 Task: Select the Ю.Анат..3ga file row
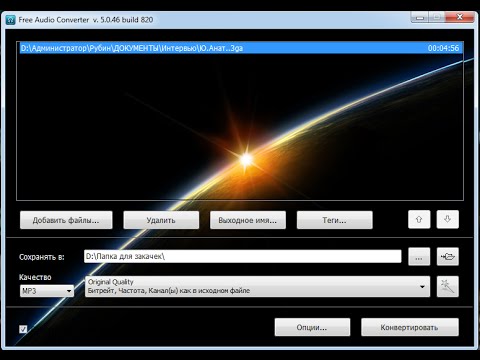coord(240,48)
